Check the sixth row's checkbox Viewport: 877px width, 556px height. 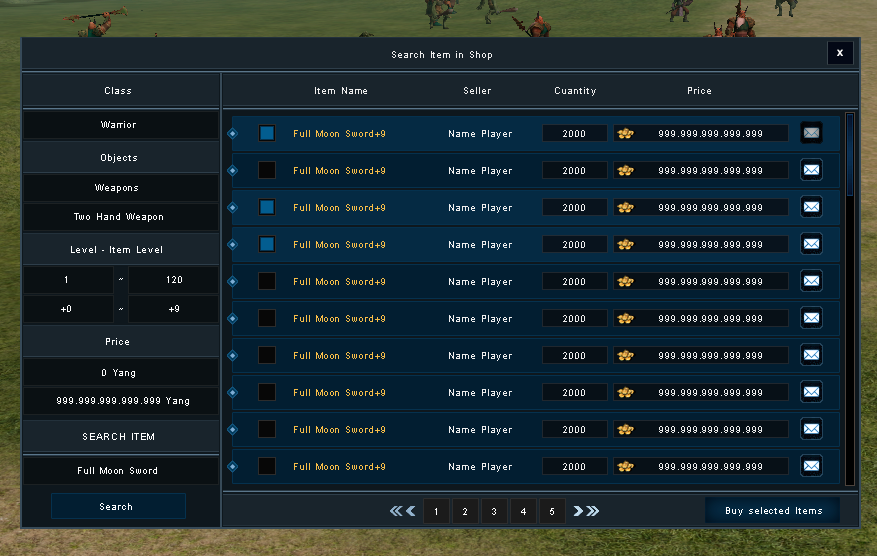click(x=267, y=318)
